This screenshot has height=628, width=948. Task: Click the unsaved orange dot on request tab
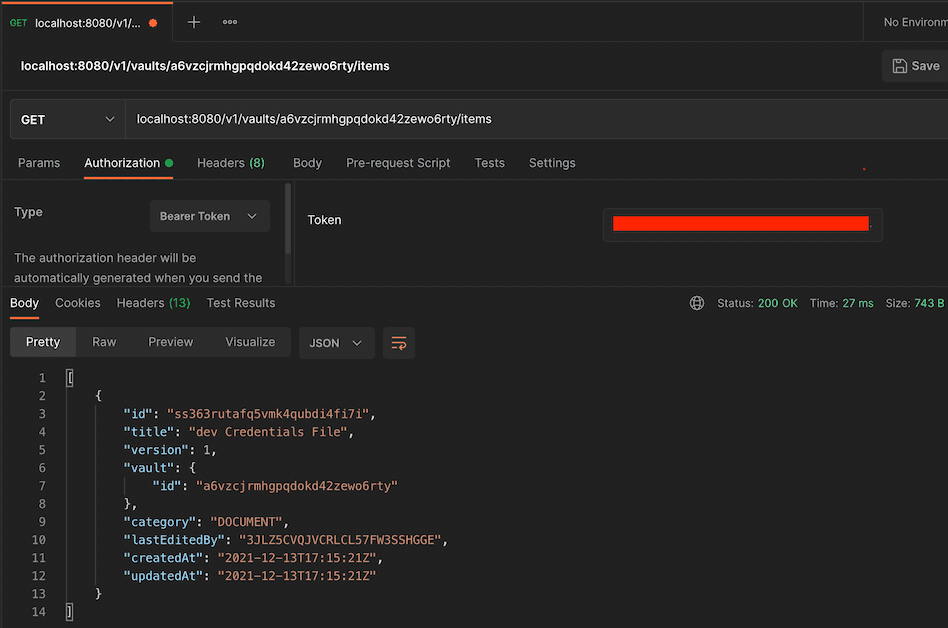point(153,23)
